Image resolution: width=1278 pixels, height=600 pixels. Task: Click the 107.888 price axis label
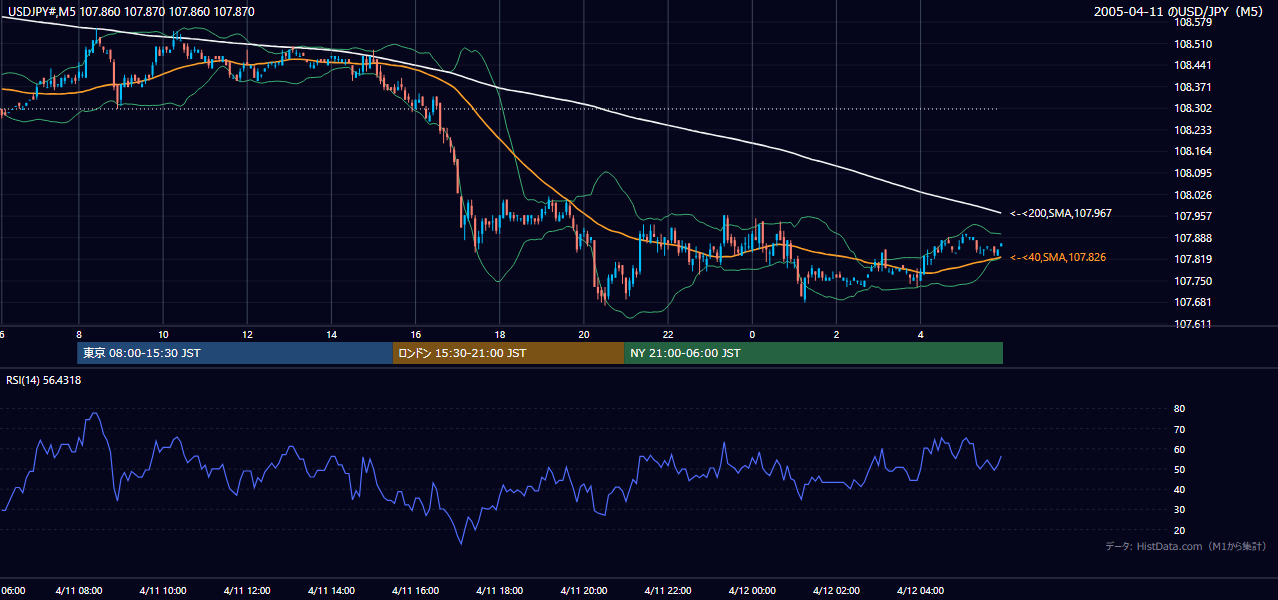click(x=1193, y=238)
